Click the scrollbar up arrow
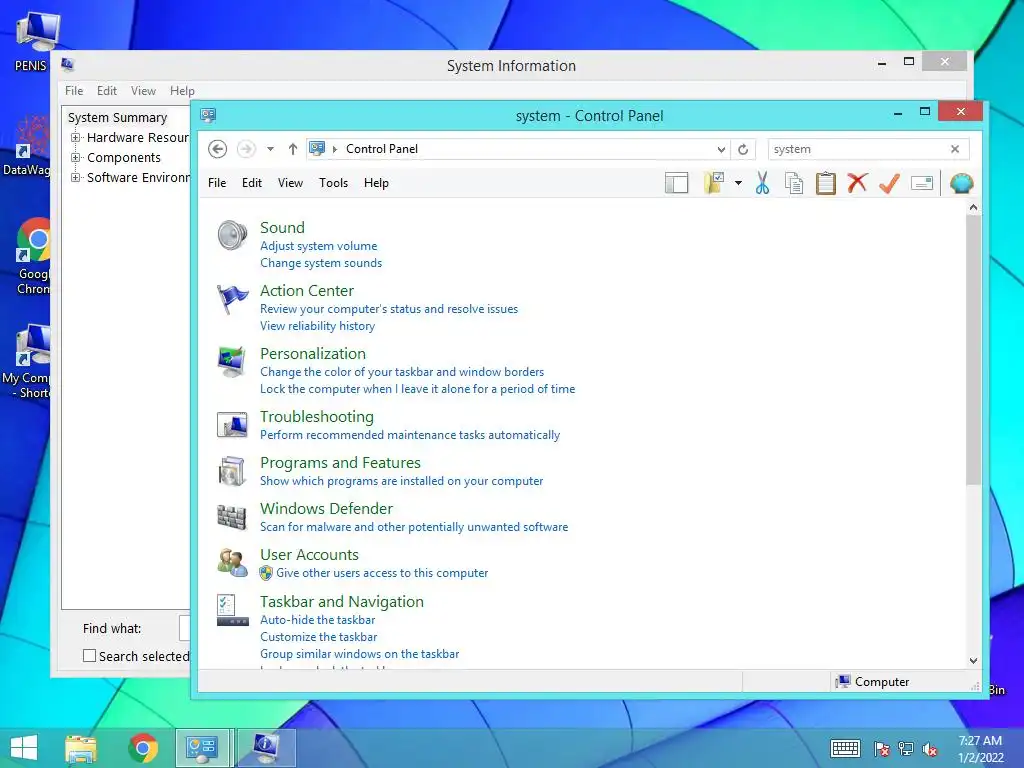Screen dimensions: 1024x768 pos(973,208)
